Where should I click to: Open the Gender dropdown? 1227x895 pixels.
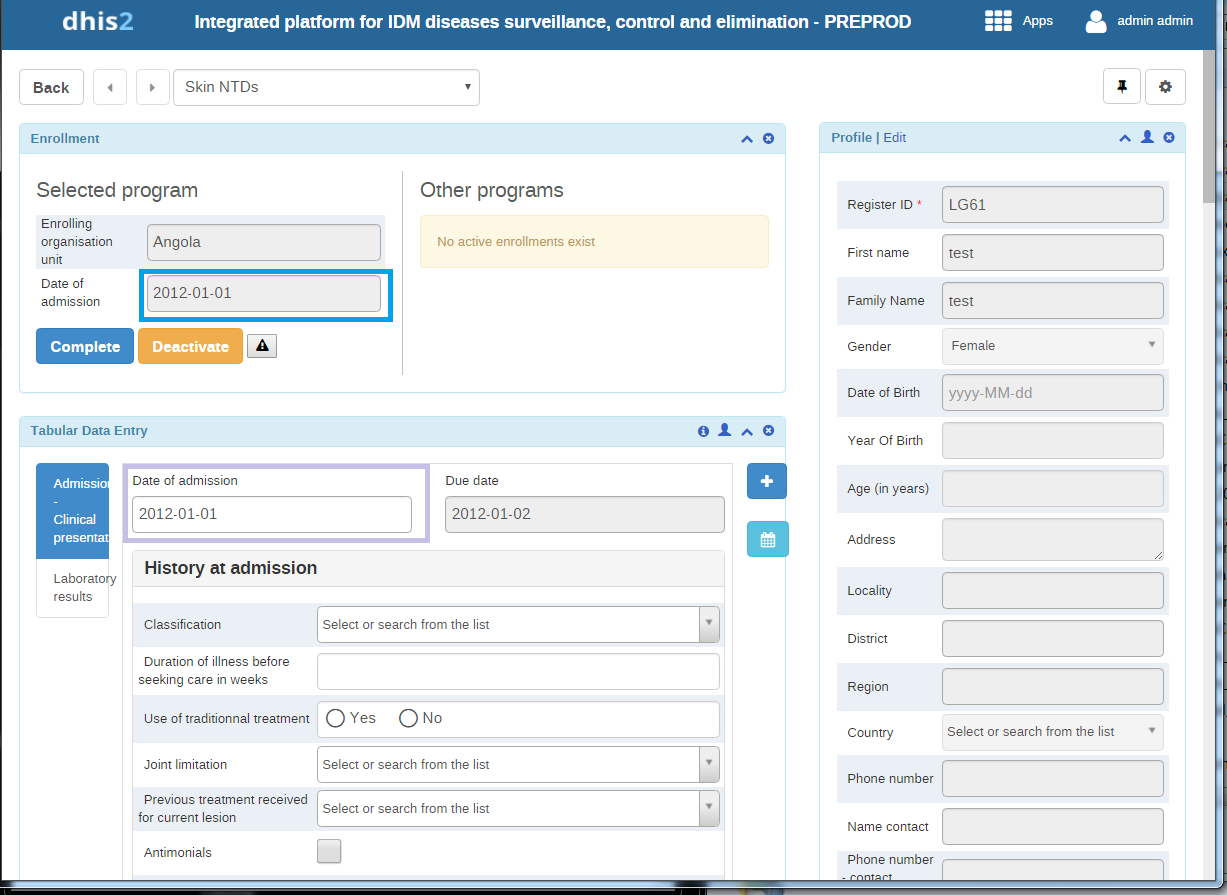click(x=1052, y=346)
